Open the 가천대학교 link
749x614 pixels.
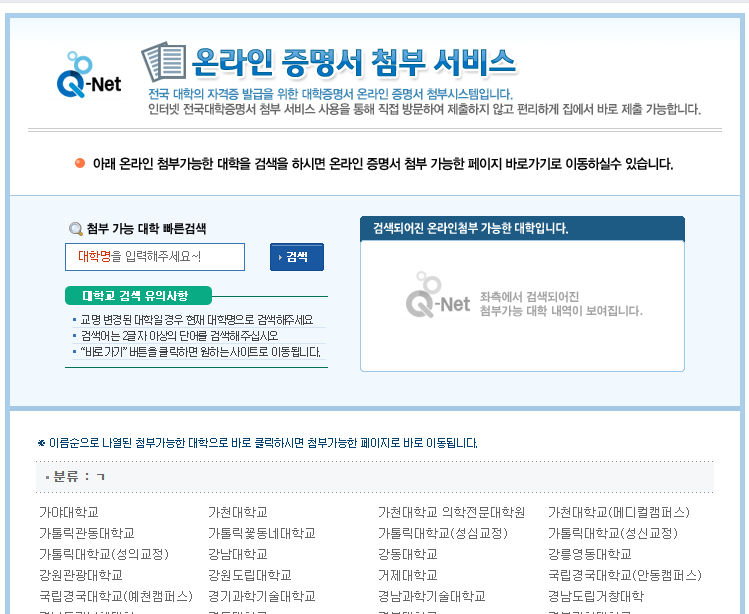pos(238,512)
